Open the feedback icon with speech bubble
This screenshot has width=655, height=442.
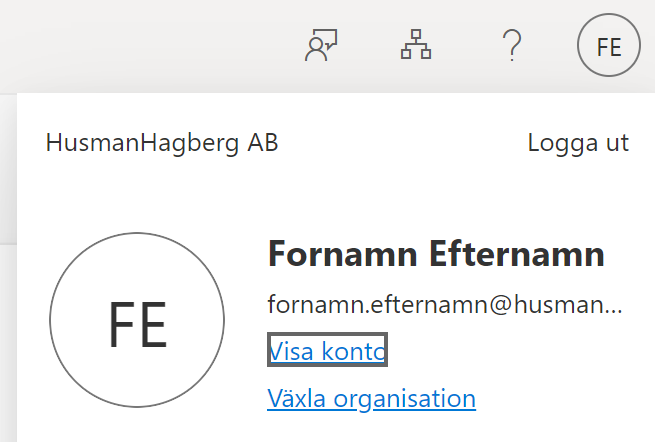(321, 45)
